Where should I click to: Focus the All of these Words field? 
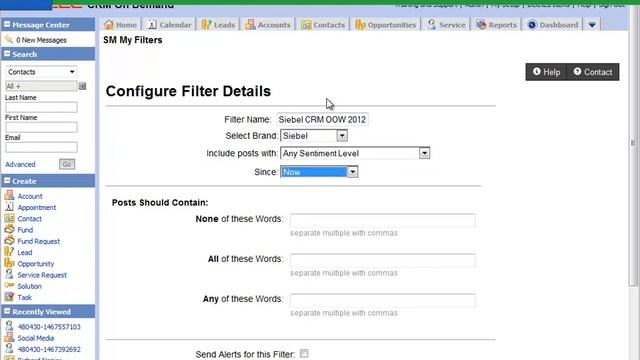(x=383, y=260)
